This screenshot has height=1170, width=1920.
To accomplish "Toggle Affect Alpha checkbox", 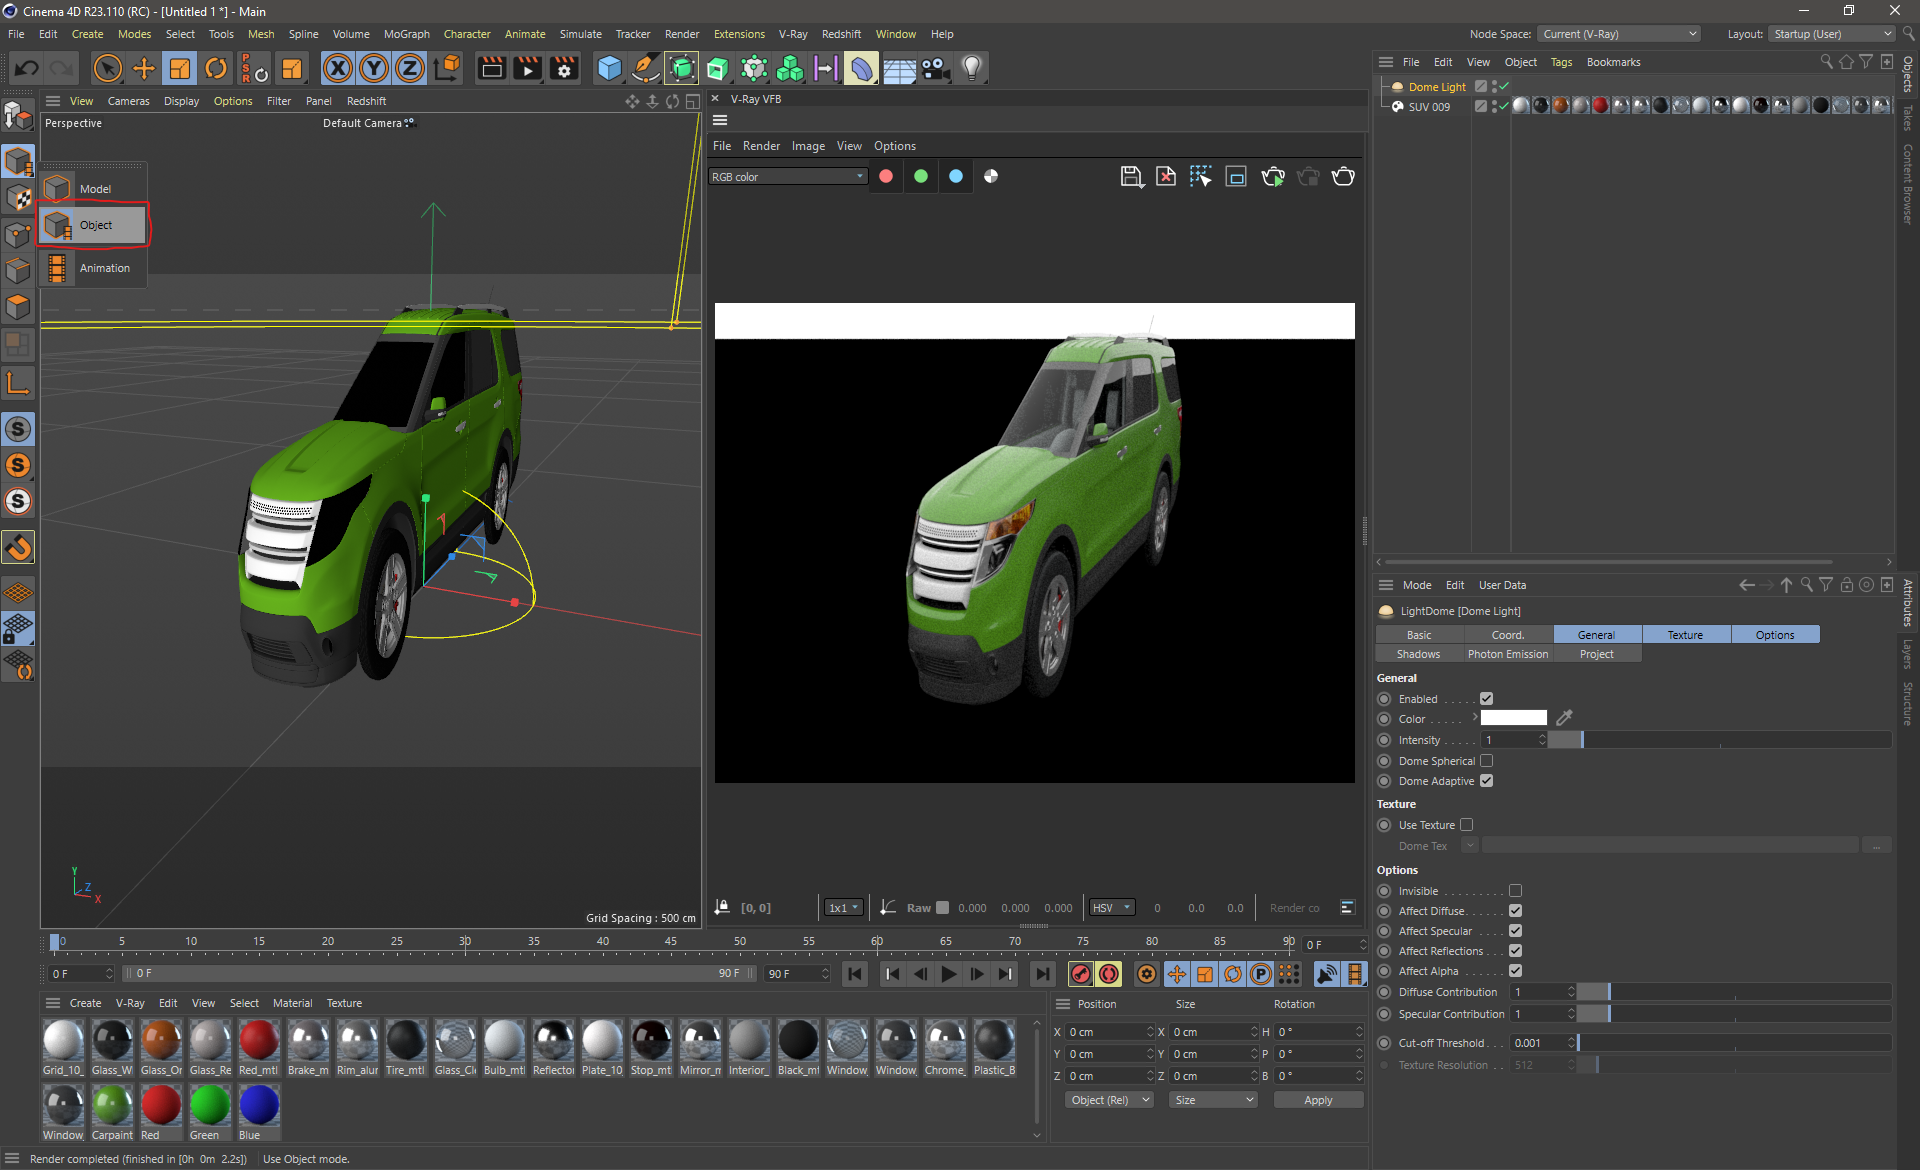I will [1515, 971].
